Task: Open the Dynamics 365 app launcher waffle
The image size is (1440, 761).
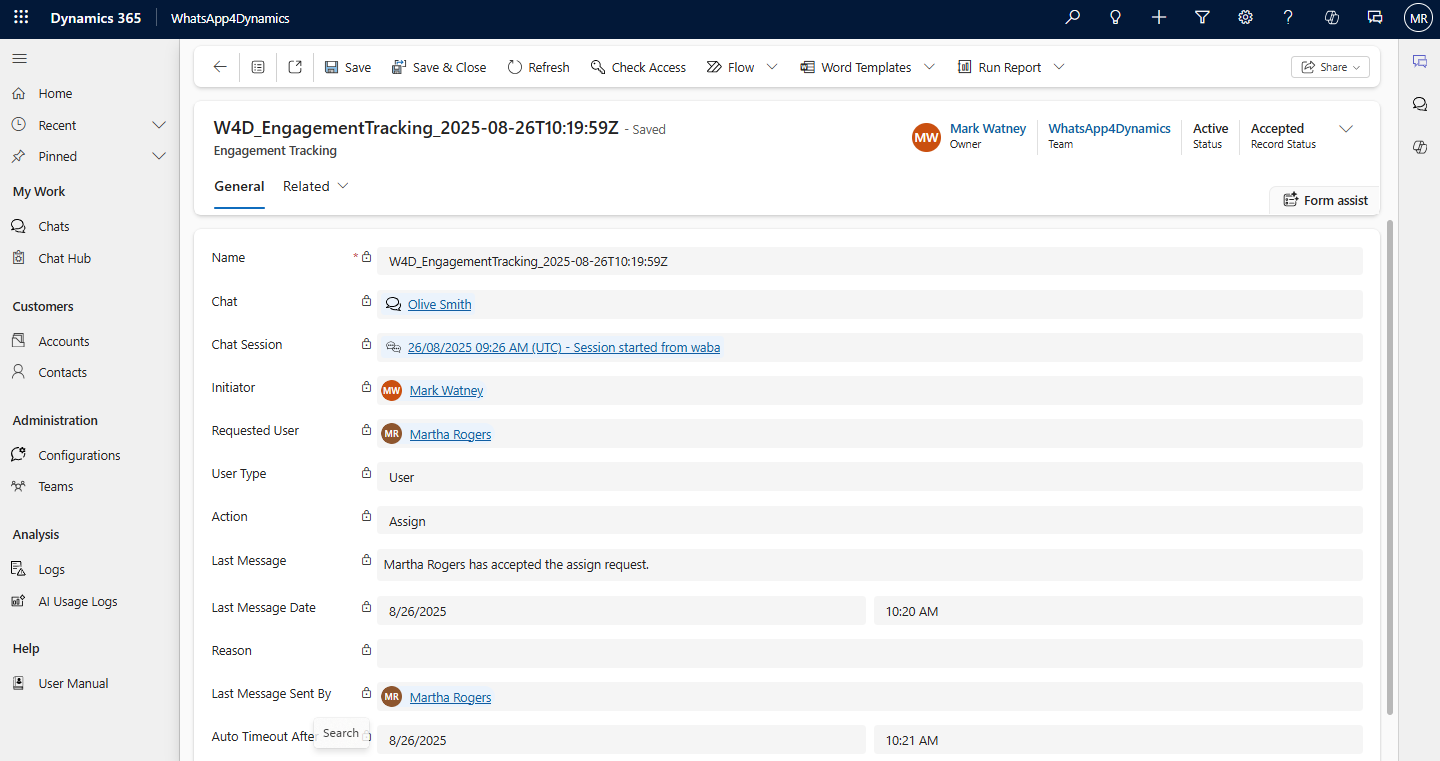Action: tap(21, 18)
